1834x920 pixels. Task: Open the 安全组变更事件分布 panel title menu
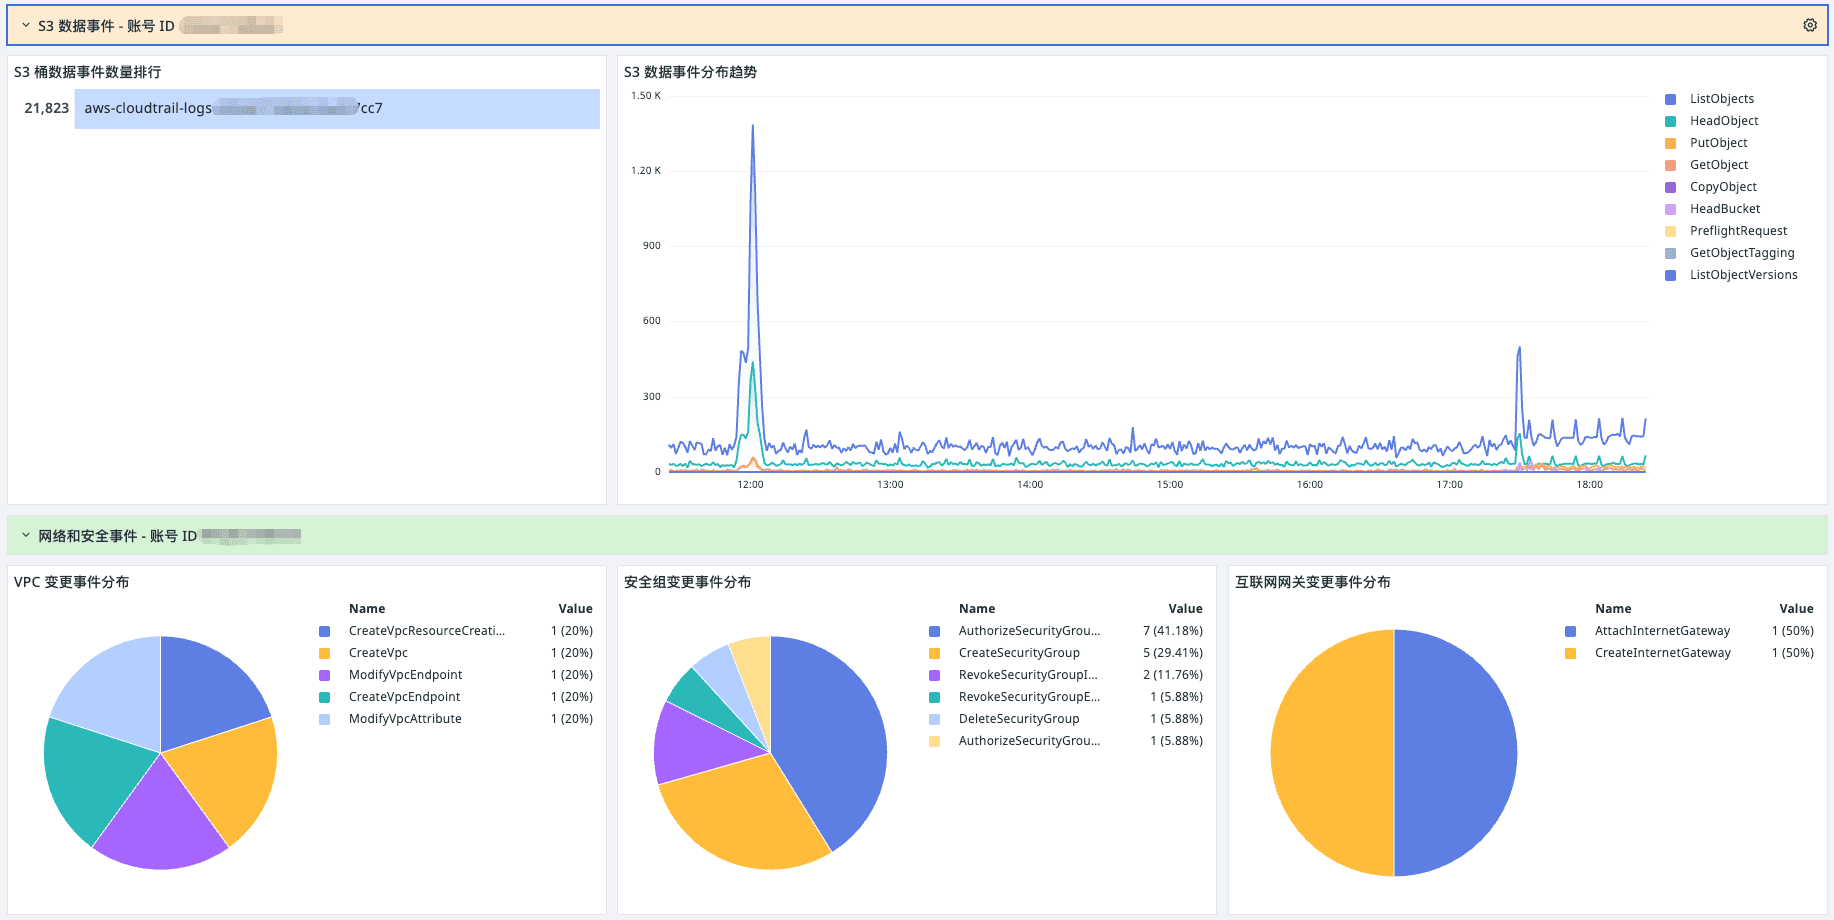click(687, 582)
